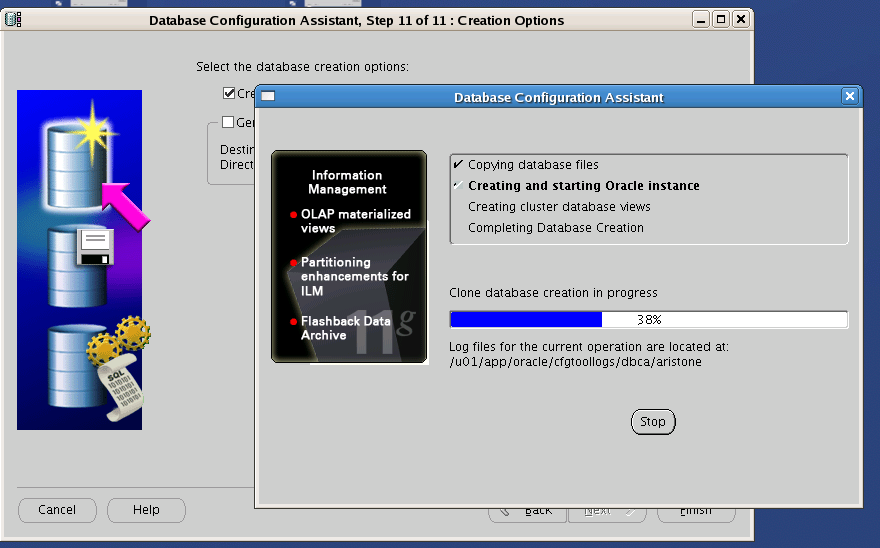Stop the clone database creation
This screenshot has width=880, height=548.
(653, 422)
